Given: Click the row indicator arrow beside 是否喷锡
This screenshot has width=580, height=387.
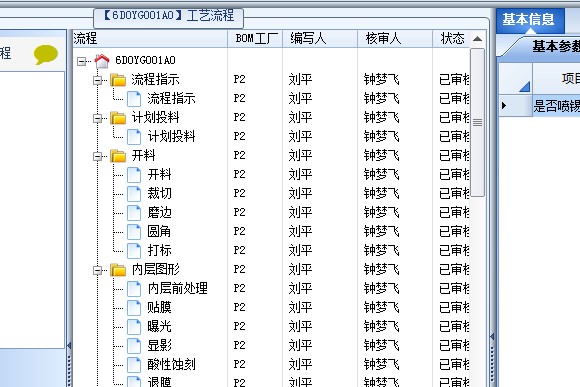Looking at the screenshot, I should click(504, 106).
